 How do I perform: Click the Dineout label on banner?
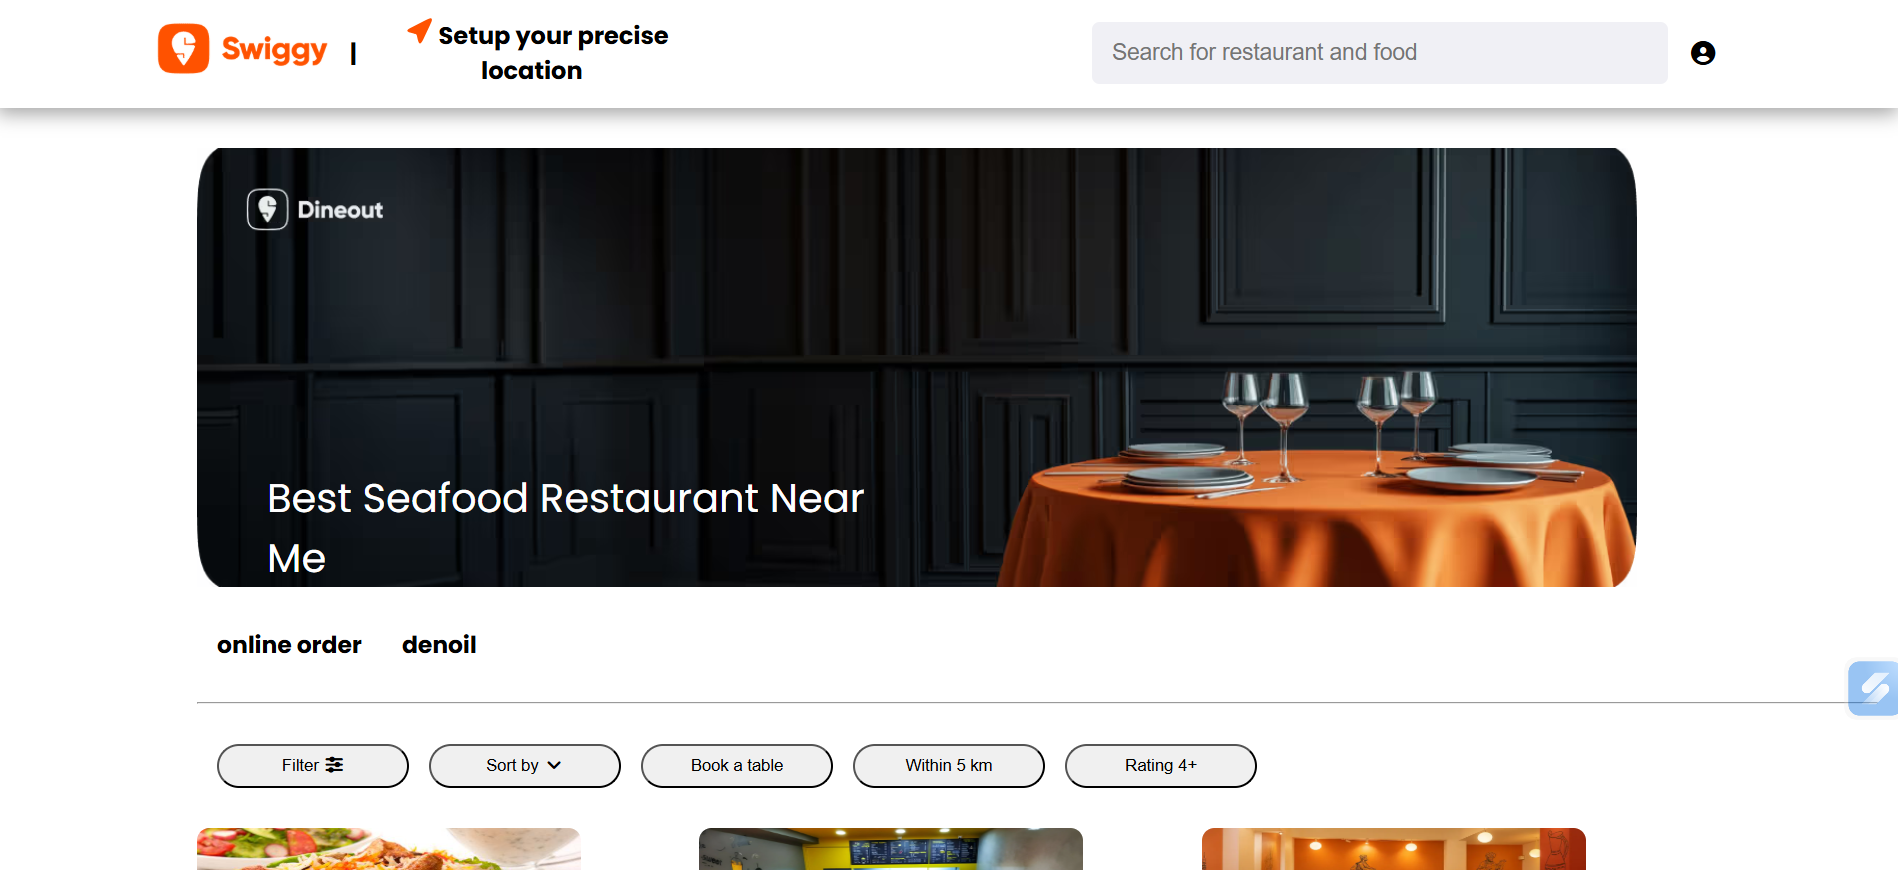tap(340, 210)
